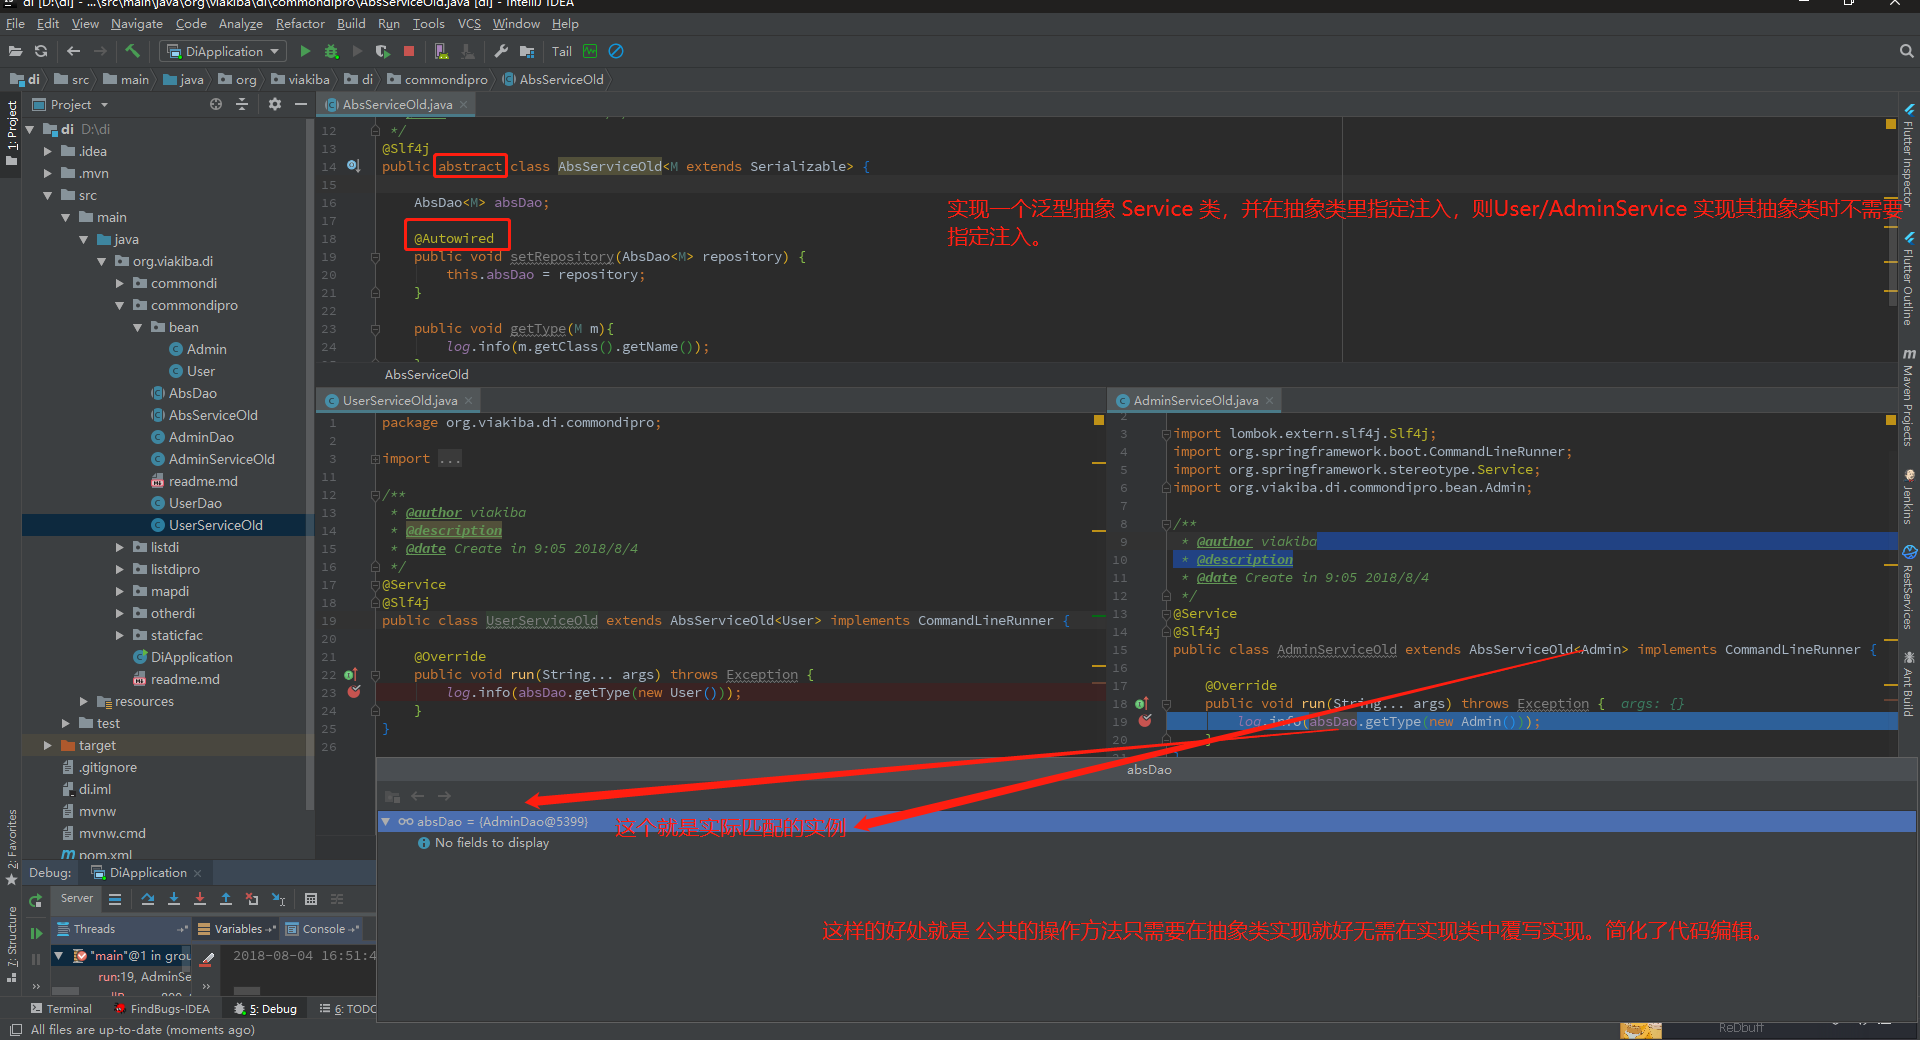Open the DiApplication run configuration dropdown
The width and height of the screenshot is (1920, 1040).
point(223,51)
